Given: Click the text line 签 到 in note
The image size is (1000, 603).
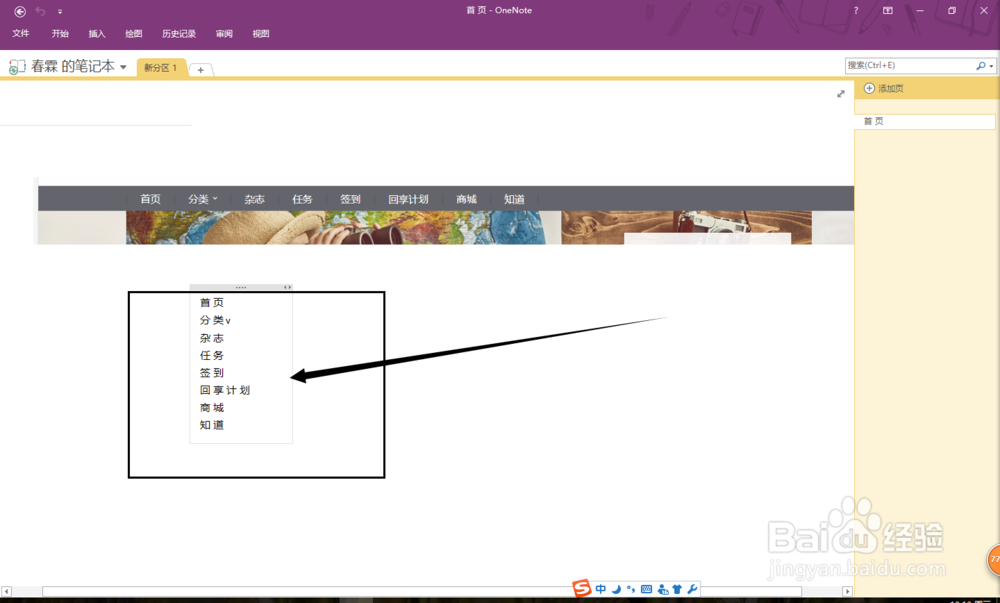Looking at the screenshot, I should (212, 373).
